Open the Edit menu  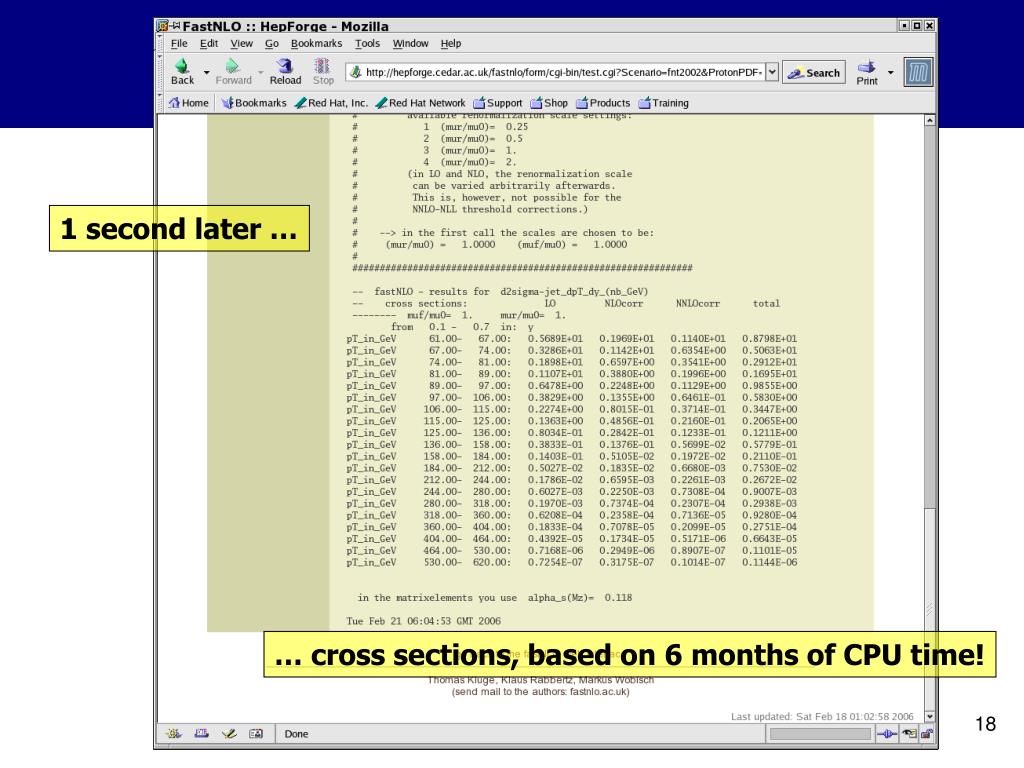click(x=209, y=43)
